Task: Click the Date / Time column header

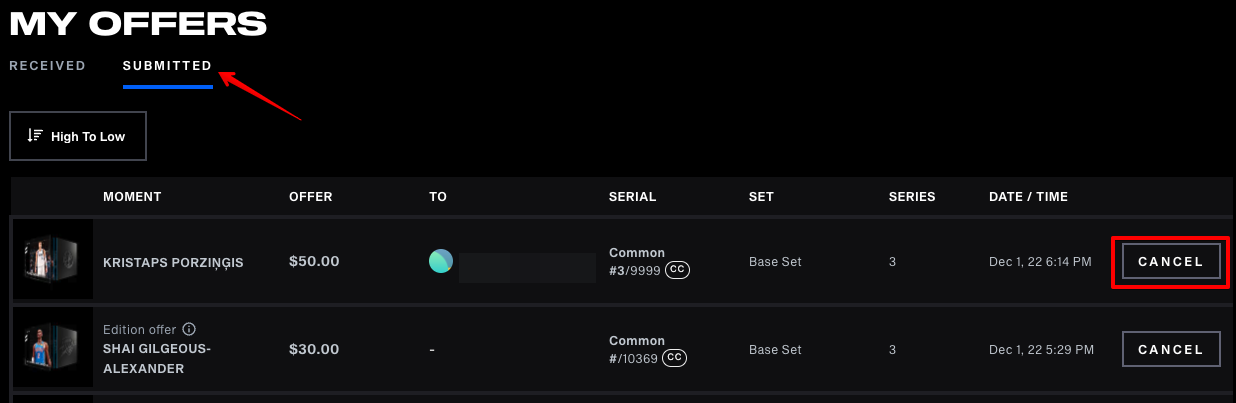Action: pyautogui.click(x=1028, y=197)
